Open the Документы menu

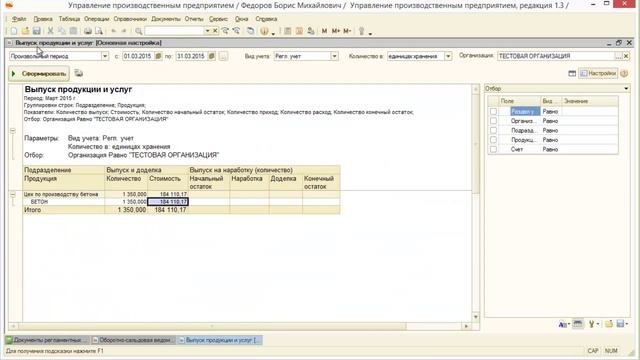165,19
